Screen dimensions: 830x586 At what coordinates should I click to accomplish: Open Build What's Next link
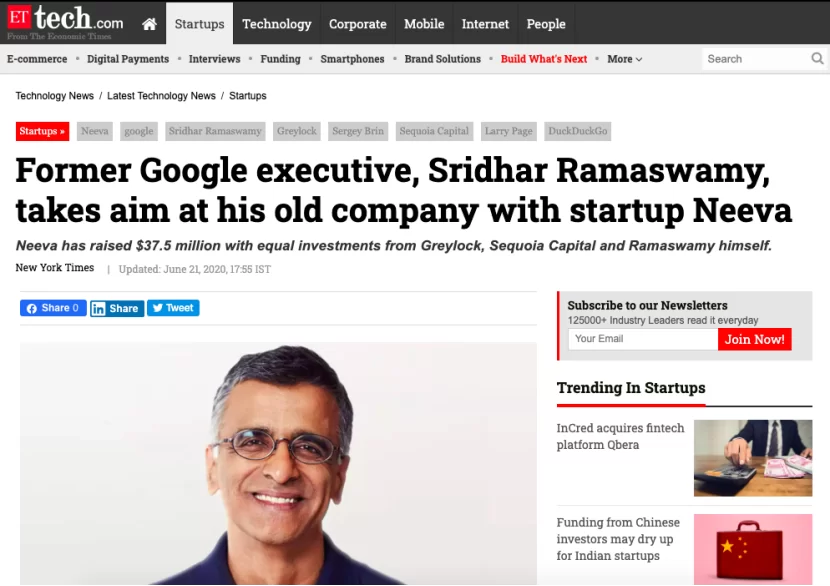point(544,59)
